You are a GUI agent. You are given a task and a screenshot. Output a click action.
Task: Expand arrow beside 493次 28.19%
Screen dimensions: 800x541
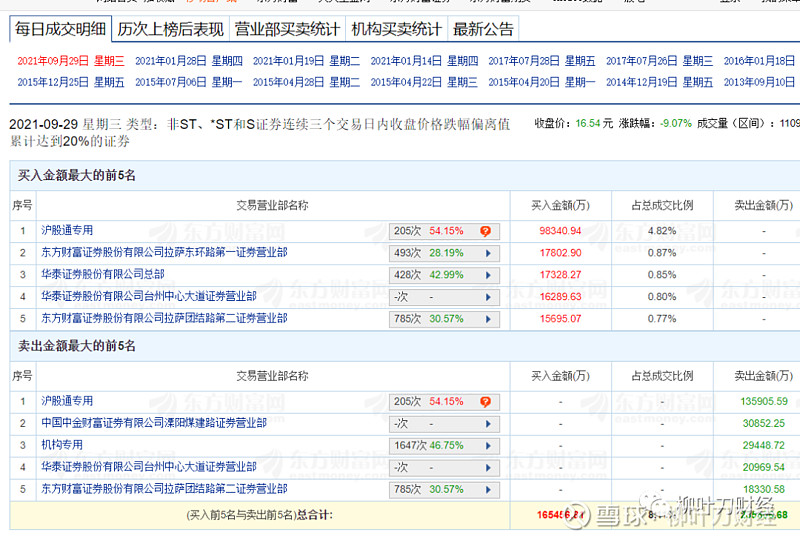(488, 253)
